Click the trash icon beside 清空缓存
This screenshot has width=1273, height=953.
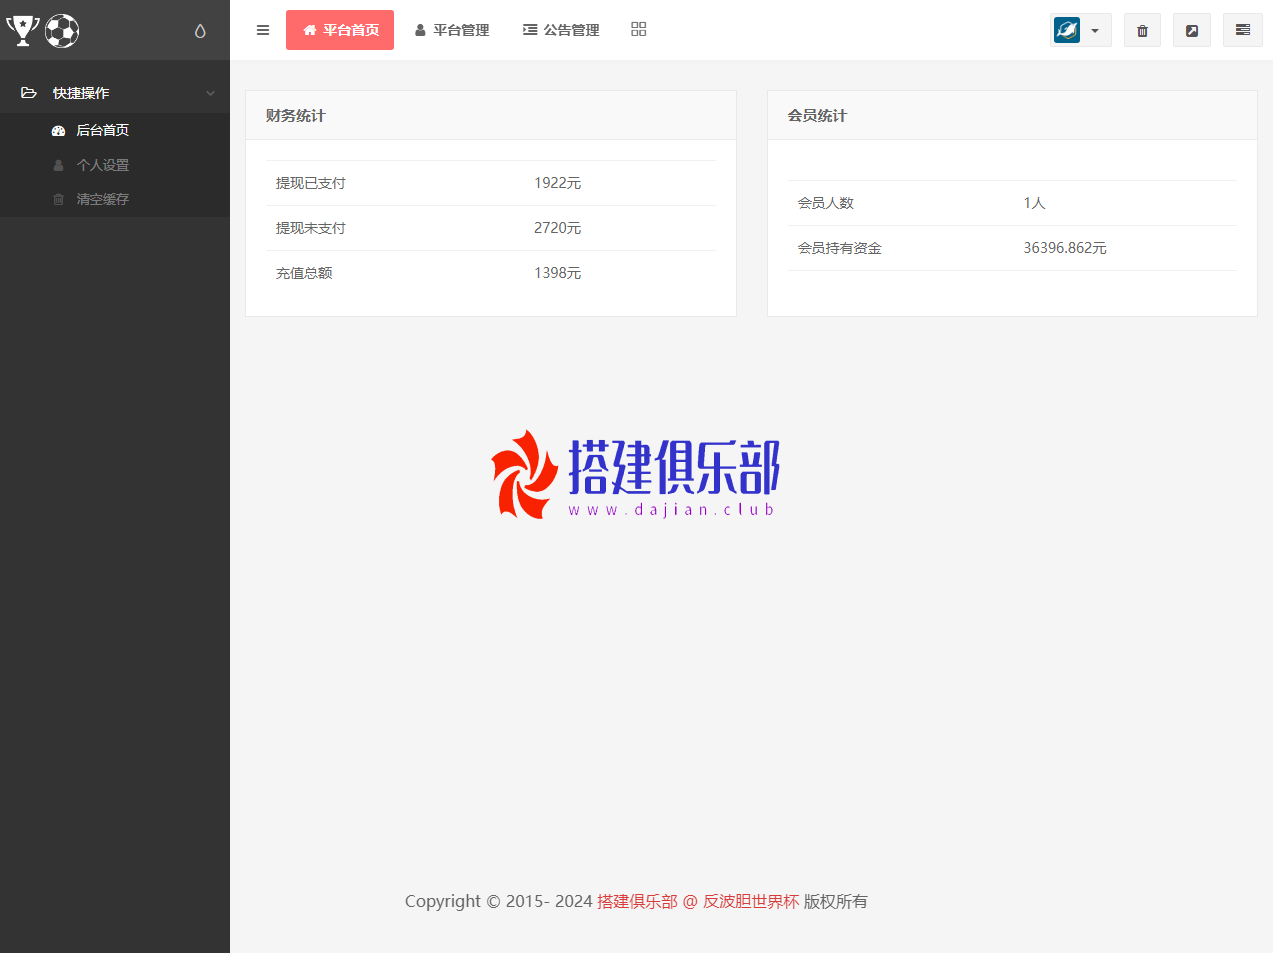click(58, 199)
